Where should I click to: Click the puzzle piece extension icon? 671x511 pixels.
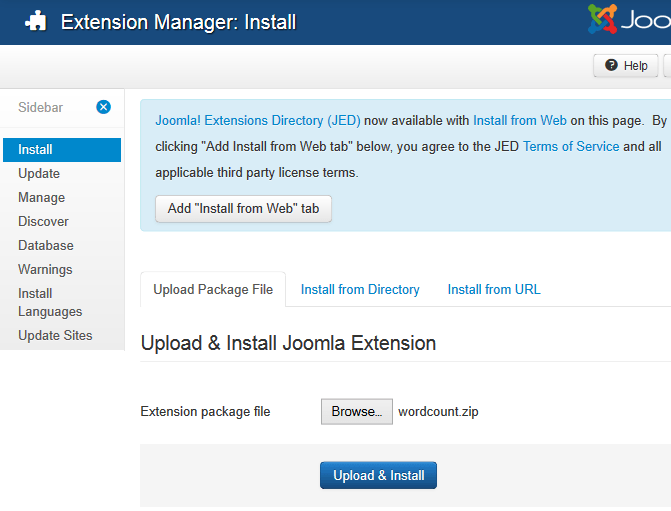(x=35, y=21)
